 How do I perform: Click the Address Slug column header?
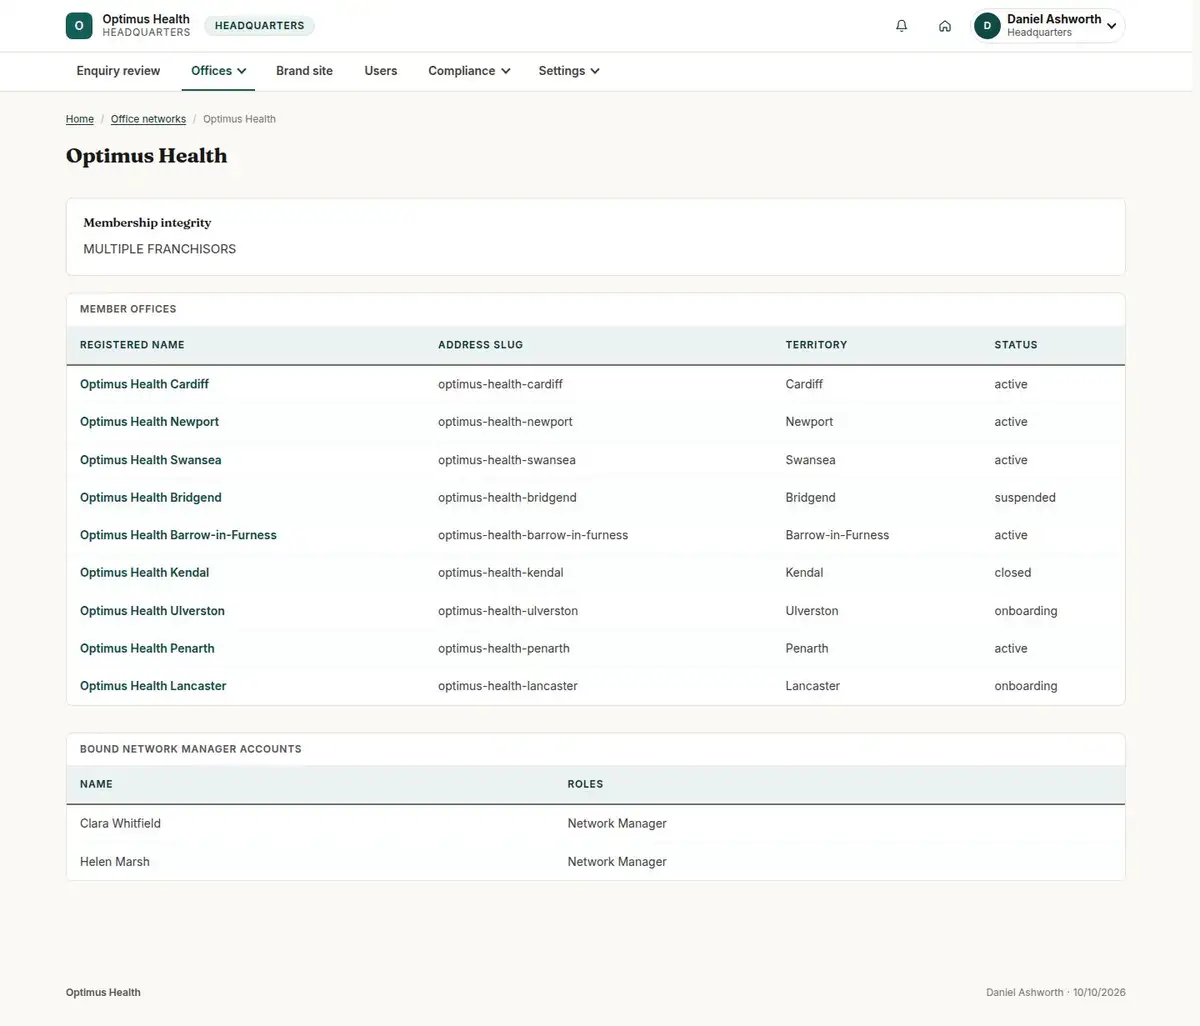click(x=480, y=345)
